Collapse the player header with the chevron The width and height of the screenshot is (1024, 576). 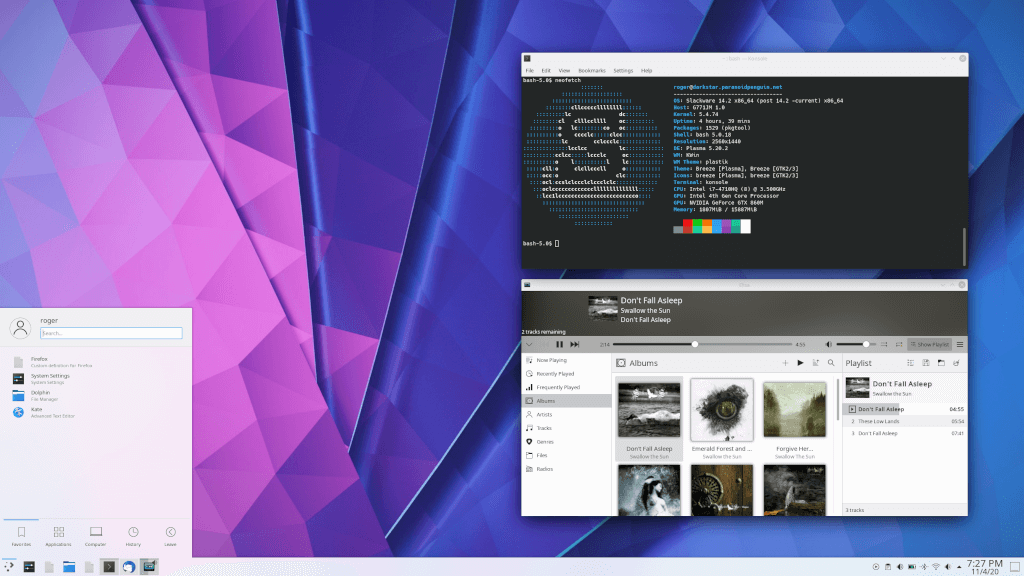click(528, 344)
